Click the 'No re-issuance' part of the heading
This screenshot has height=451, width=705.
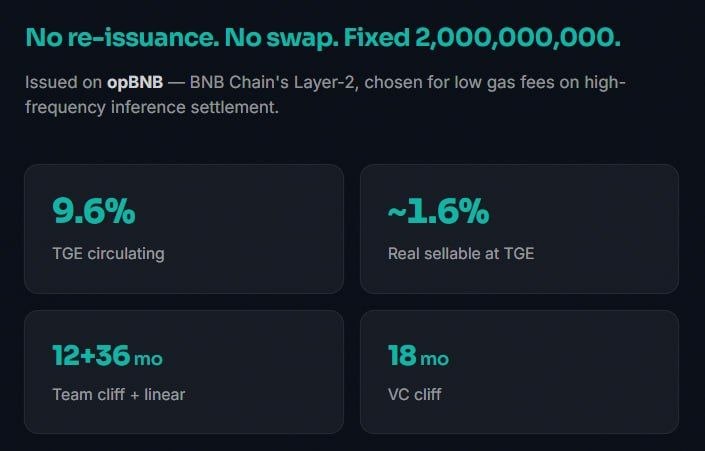click(122, 37)
